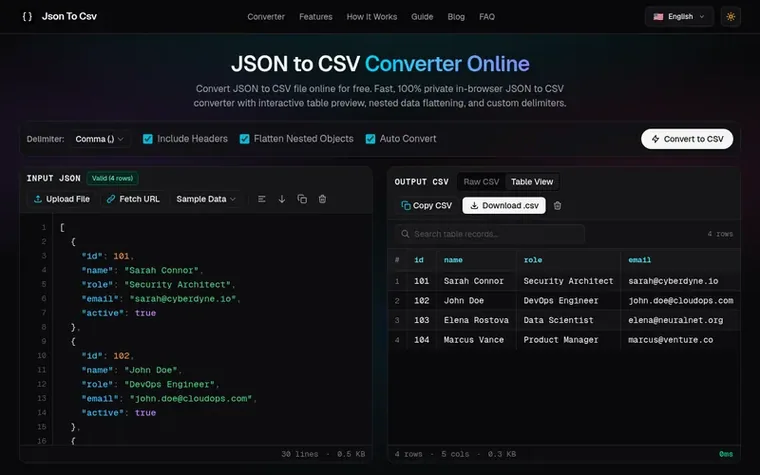Select the Marcus Vance table cell
Screen dimensions: 760x475
[474, 340]
